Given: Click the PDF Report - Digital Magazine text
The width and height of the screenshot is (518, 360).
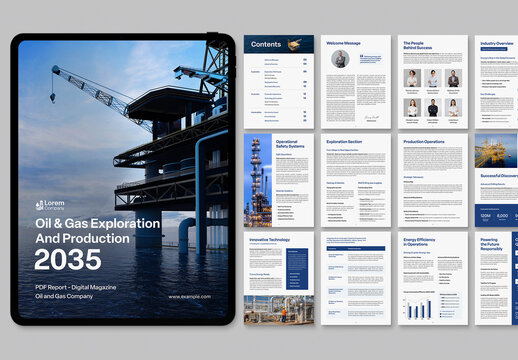Looking at the screenshot, I should pyautogui.click(x=76, y=287).
